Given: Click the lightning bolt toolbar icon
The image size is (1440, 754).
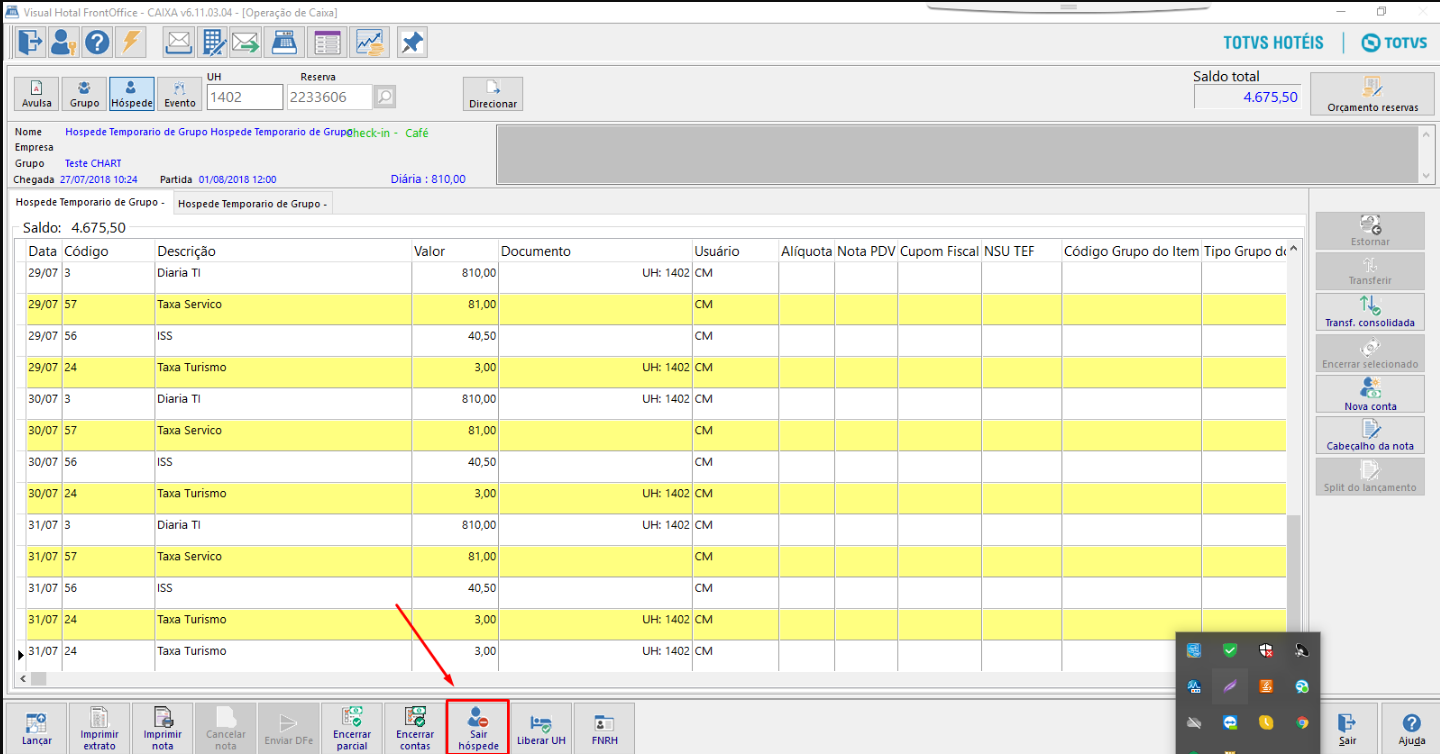Looking at the screenshot, I should [130, 42].
